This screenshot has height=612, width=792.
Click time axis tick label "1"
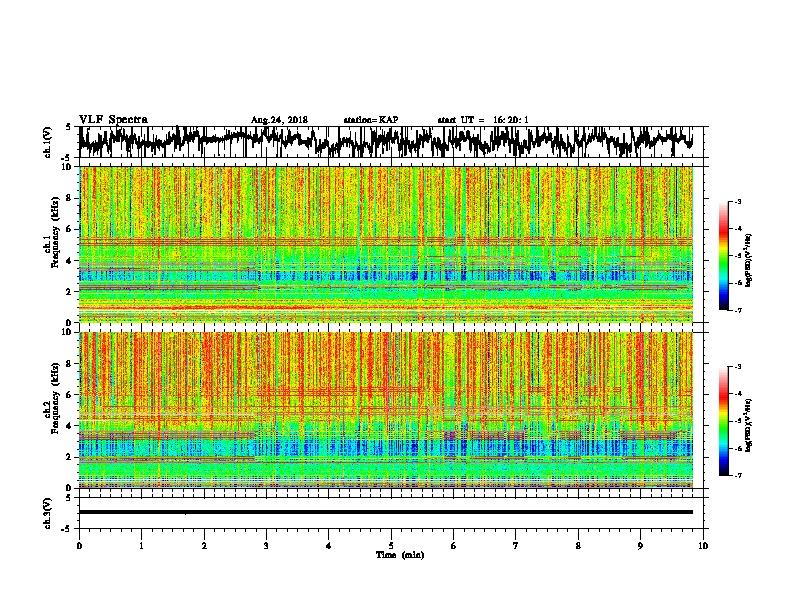click(141, 546)
